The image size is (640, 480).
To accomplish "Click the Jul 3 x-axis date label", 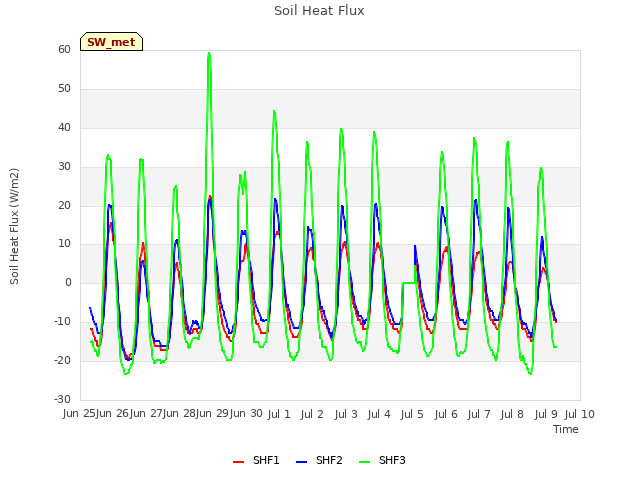I will (x=346, y=414).
